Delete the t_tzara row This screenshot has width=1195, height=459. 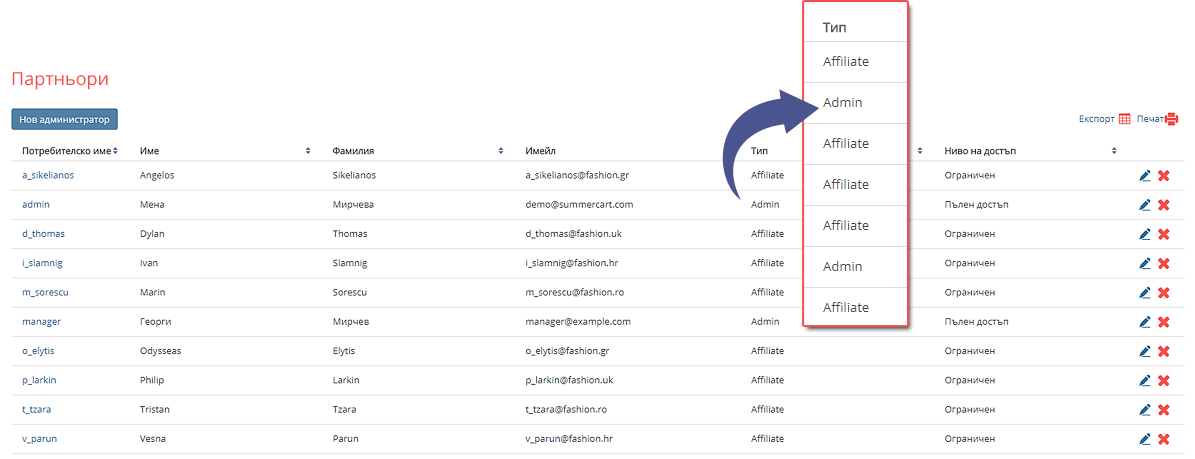coord(1164,410)
